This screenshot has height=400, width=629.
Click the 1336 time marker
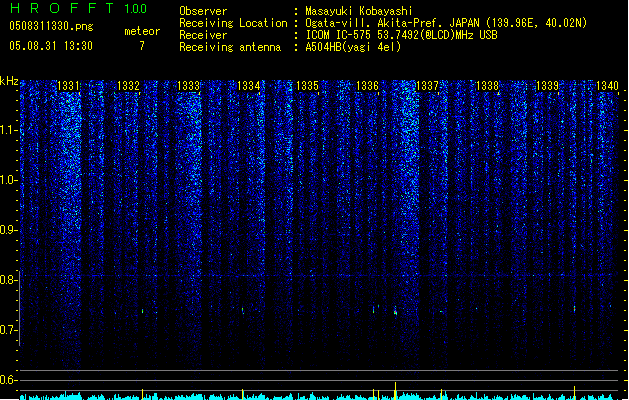tap(367, 86)
